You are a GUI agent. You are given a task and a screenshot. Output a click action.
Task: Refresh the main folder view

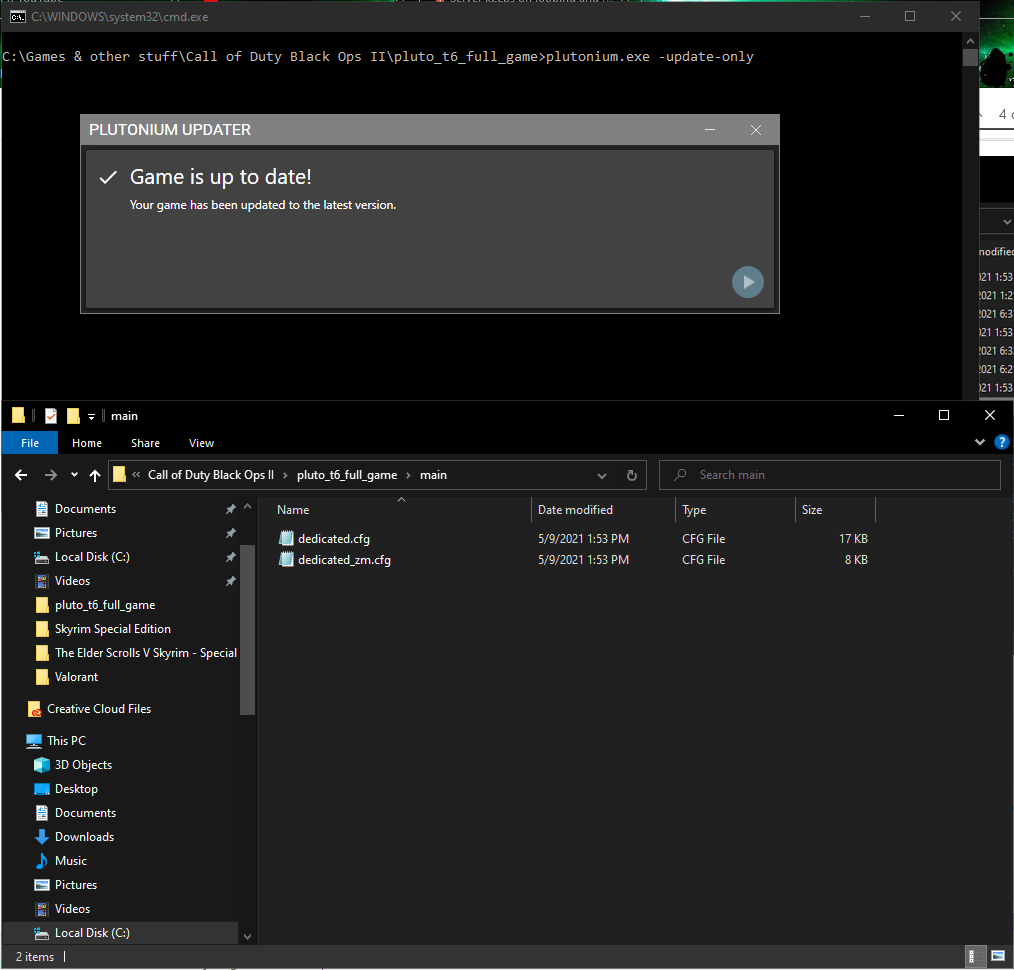coord(632,475)
